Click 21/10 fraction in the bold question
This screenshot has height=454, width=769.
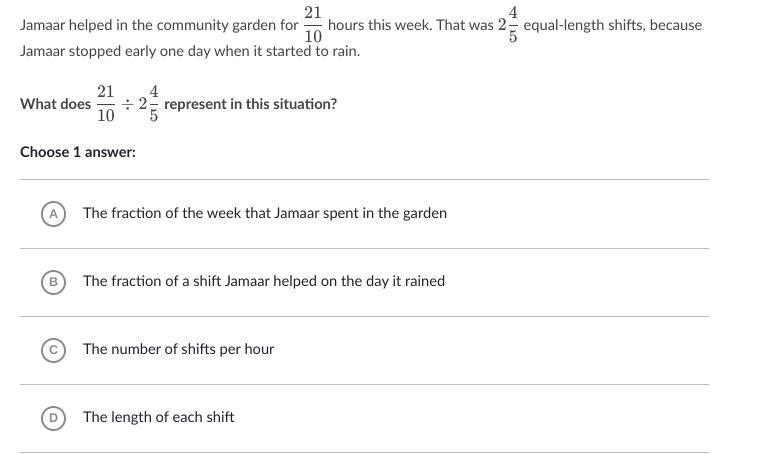[106, 103]
